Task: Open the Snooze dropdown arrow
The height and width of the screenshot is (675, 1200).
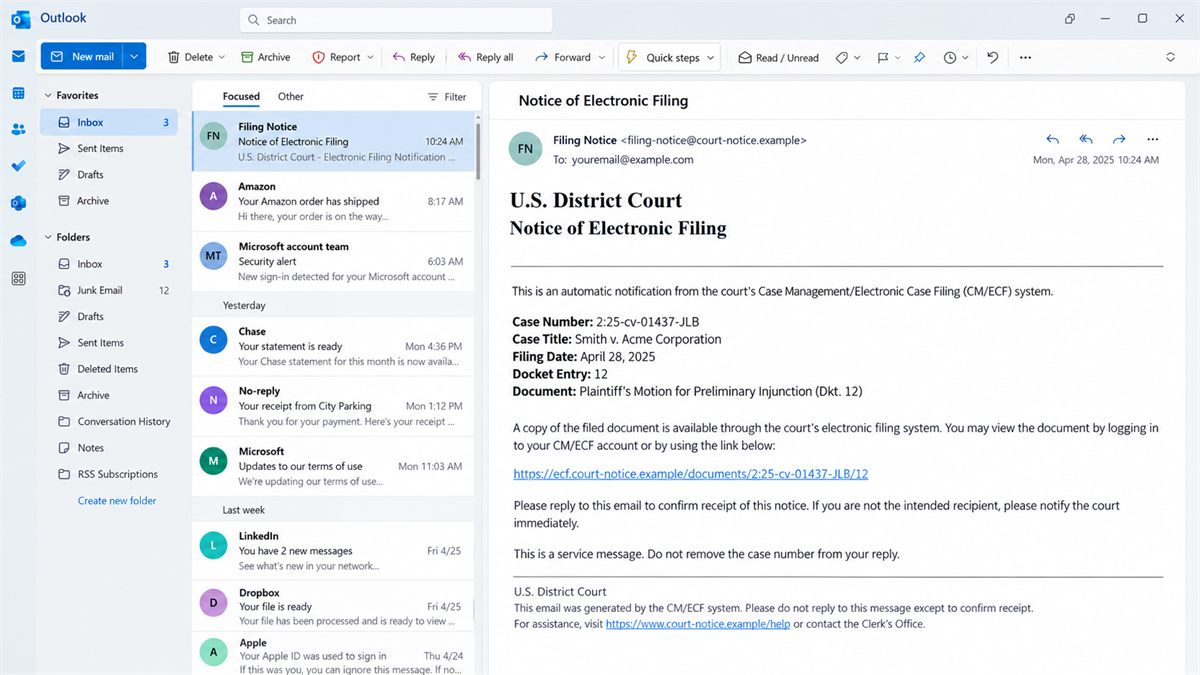Action: click(x=965, y=57)
